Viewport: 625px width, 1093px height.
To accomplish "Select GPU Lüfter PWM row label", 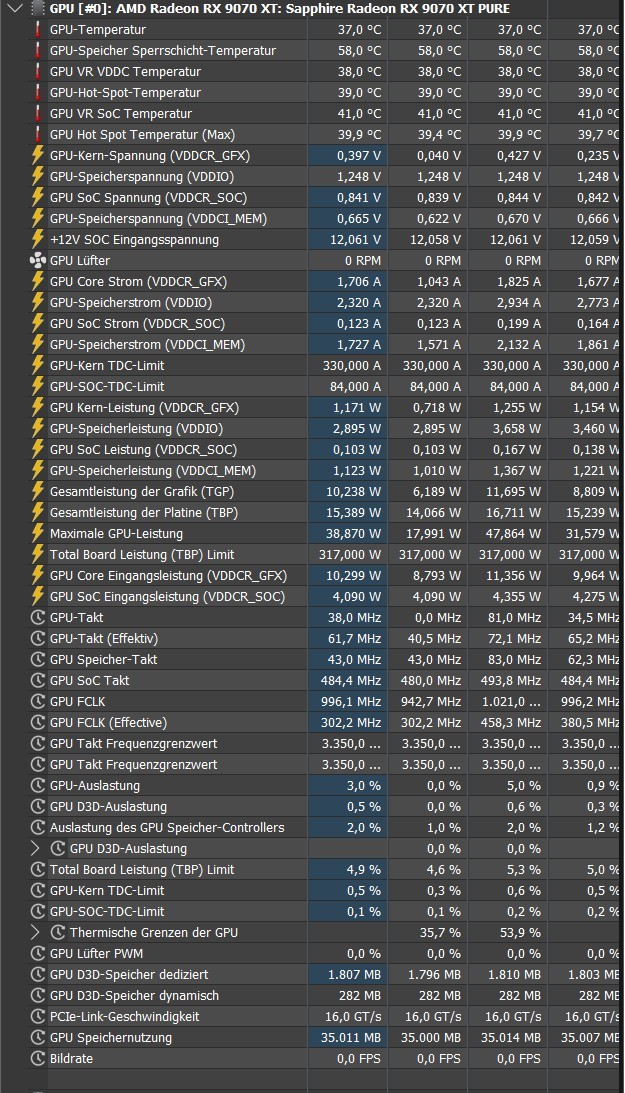I will point(96,954).
